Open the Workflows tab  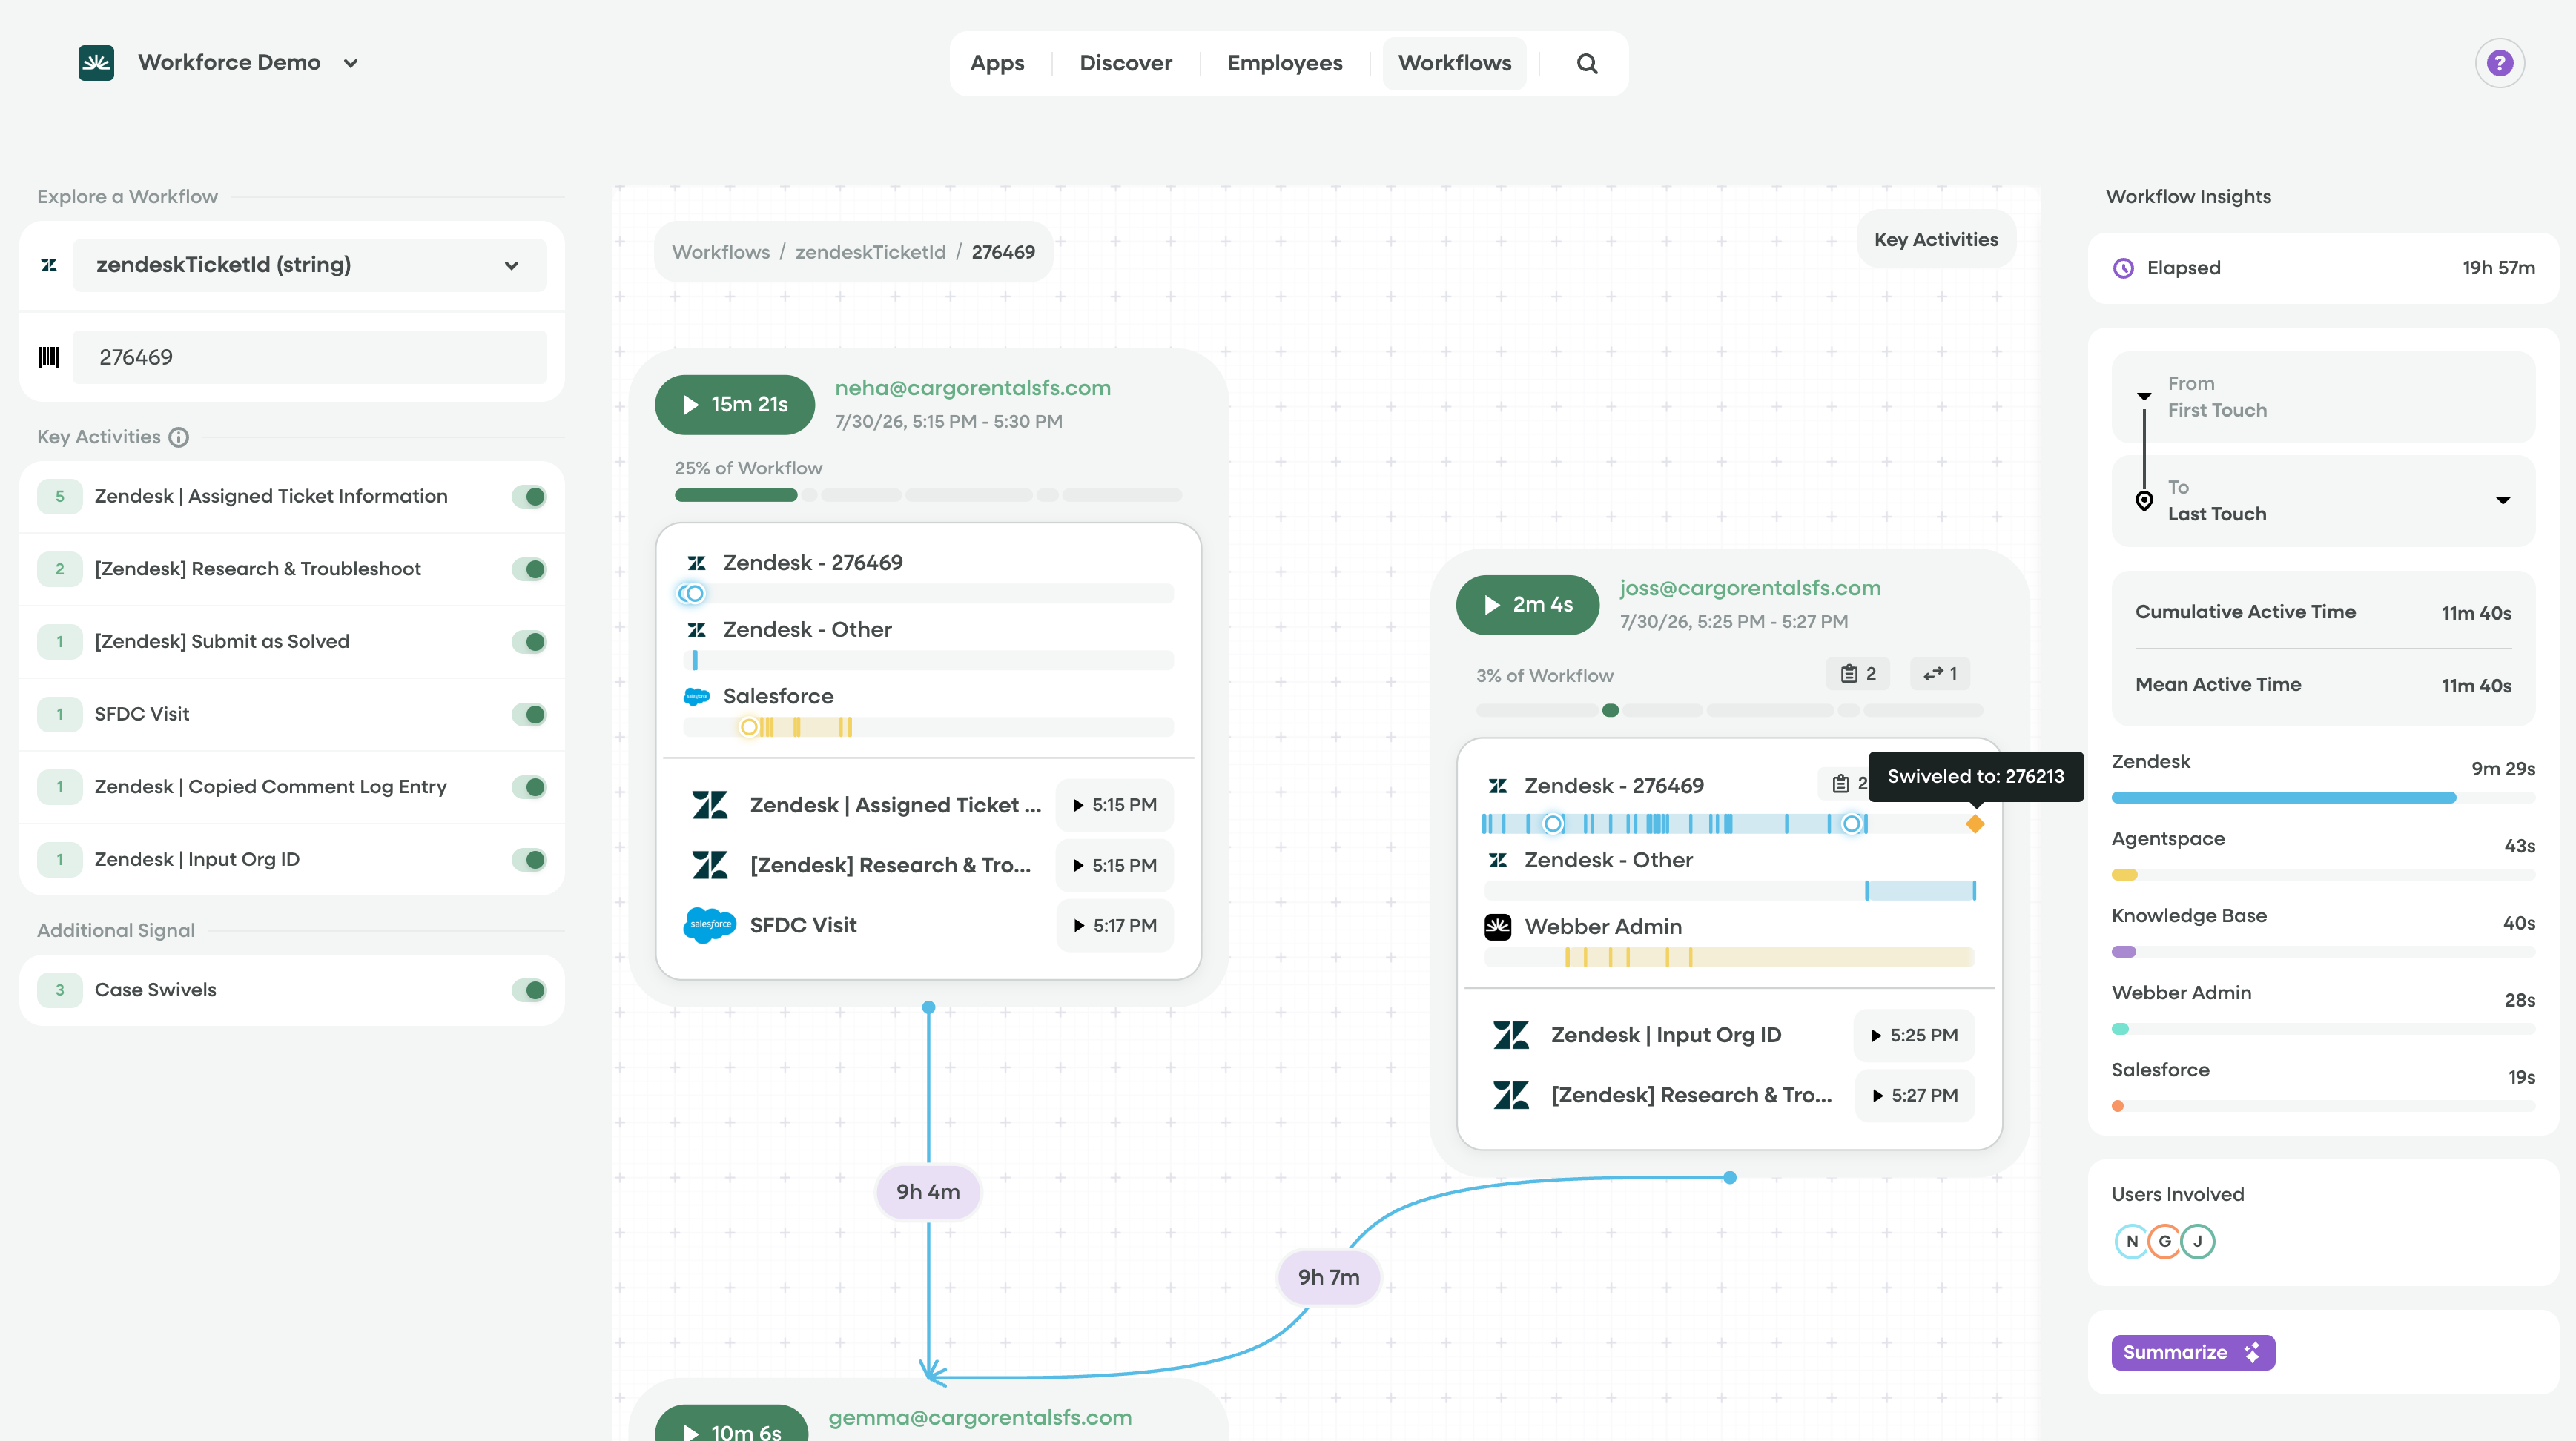point(1454,63)
